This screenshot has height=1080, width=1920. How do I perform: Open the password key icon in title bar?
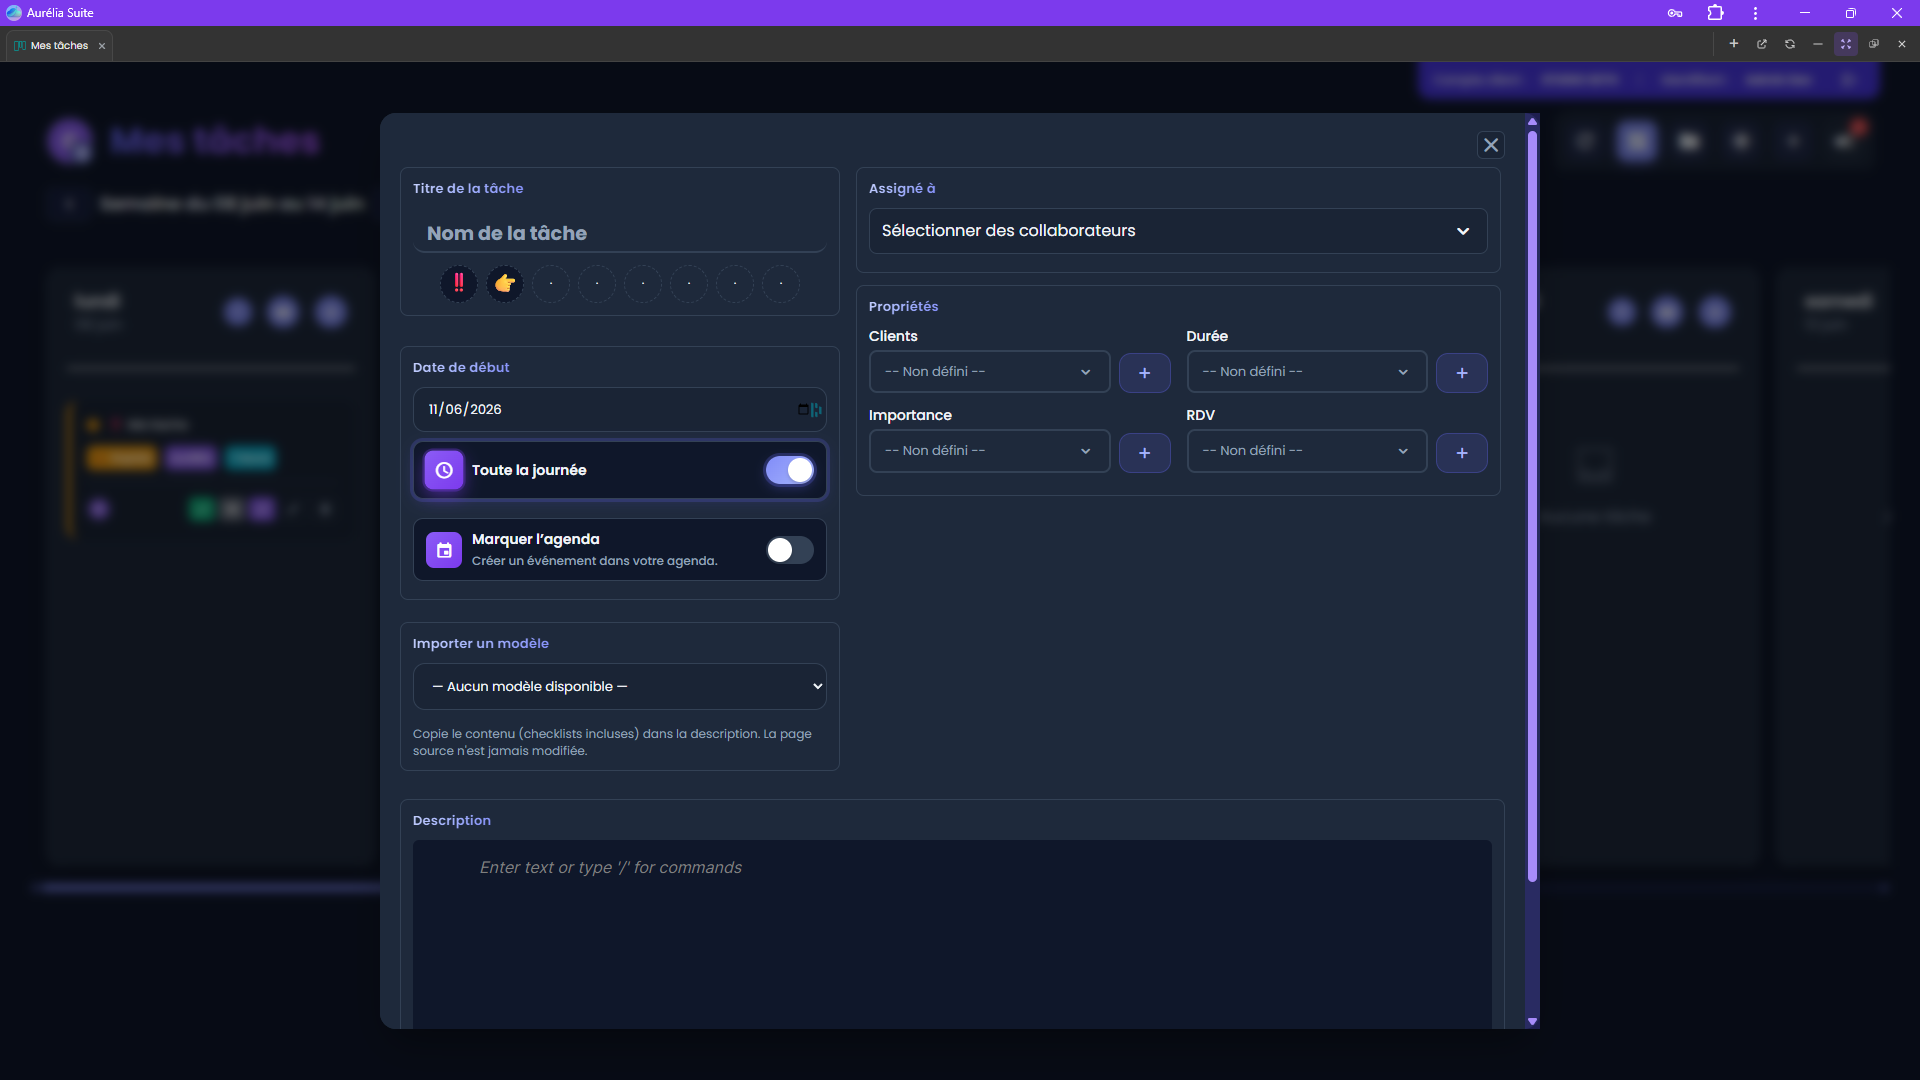[x=1675, y=13]
